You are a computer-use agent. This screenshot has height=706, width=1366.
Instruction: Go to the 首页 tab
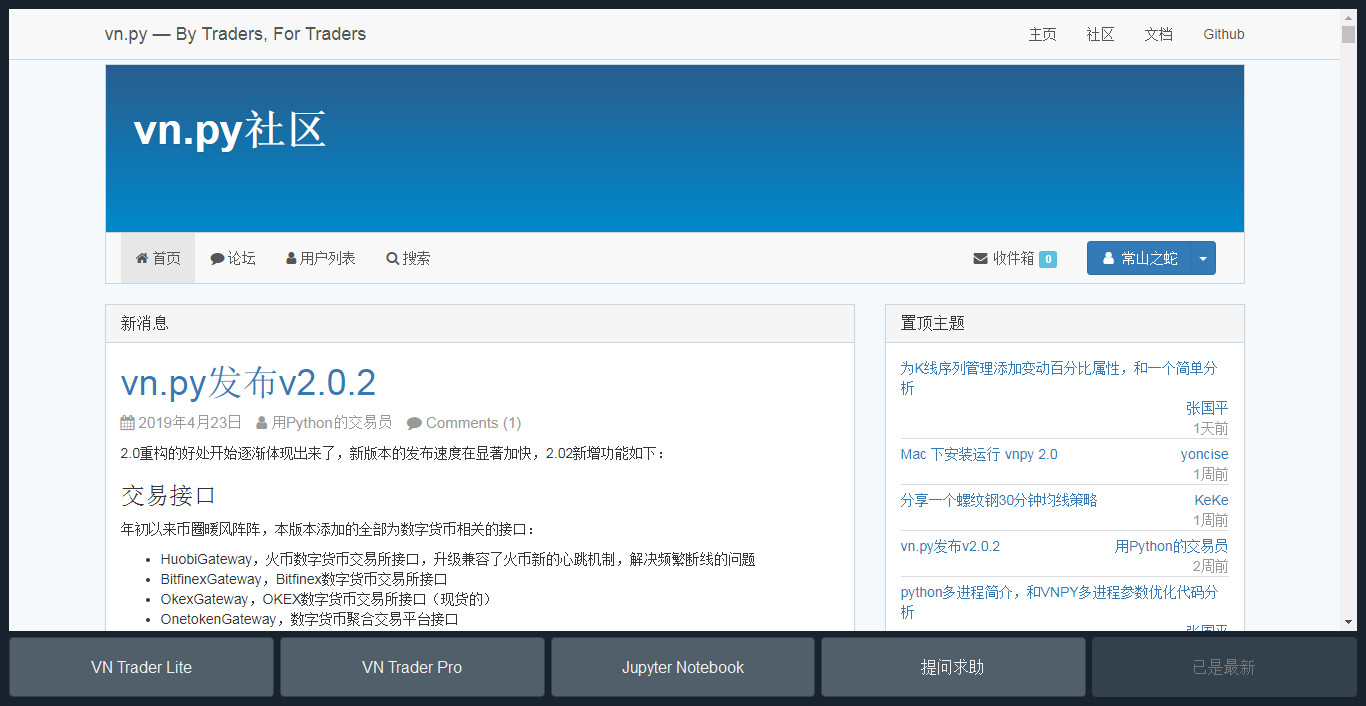pos(158,258)
